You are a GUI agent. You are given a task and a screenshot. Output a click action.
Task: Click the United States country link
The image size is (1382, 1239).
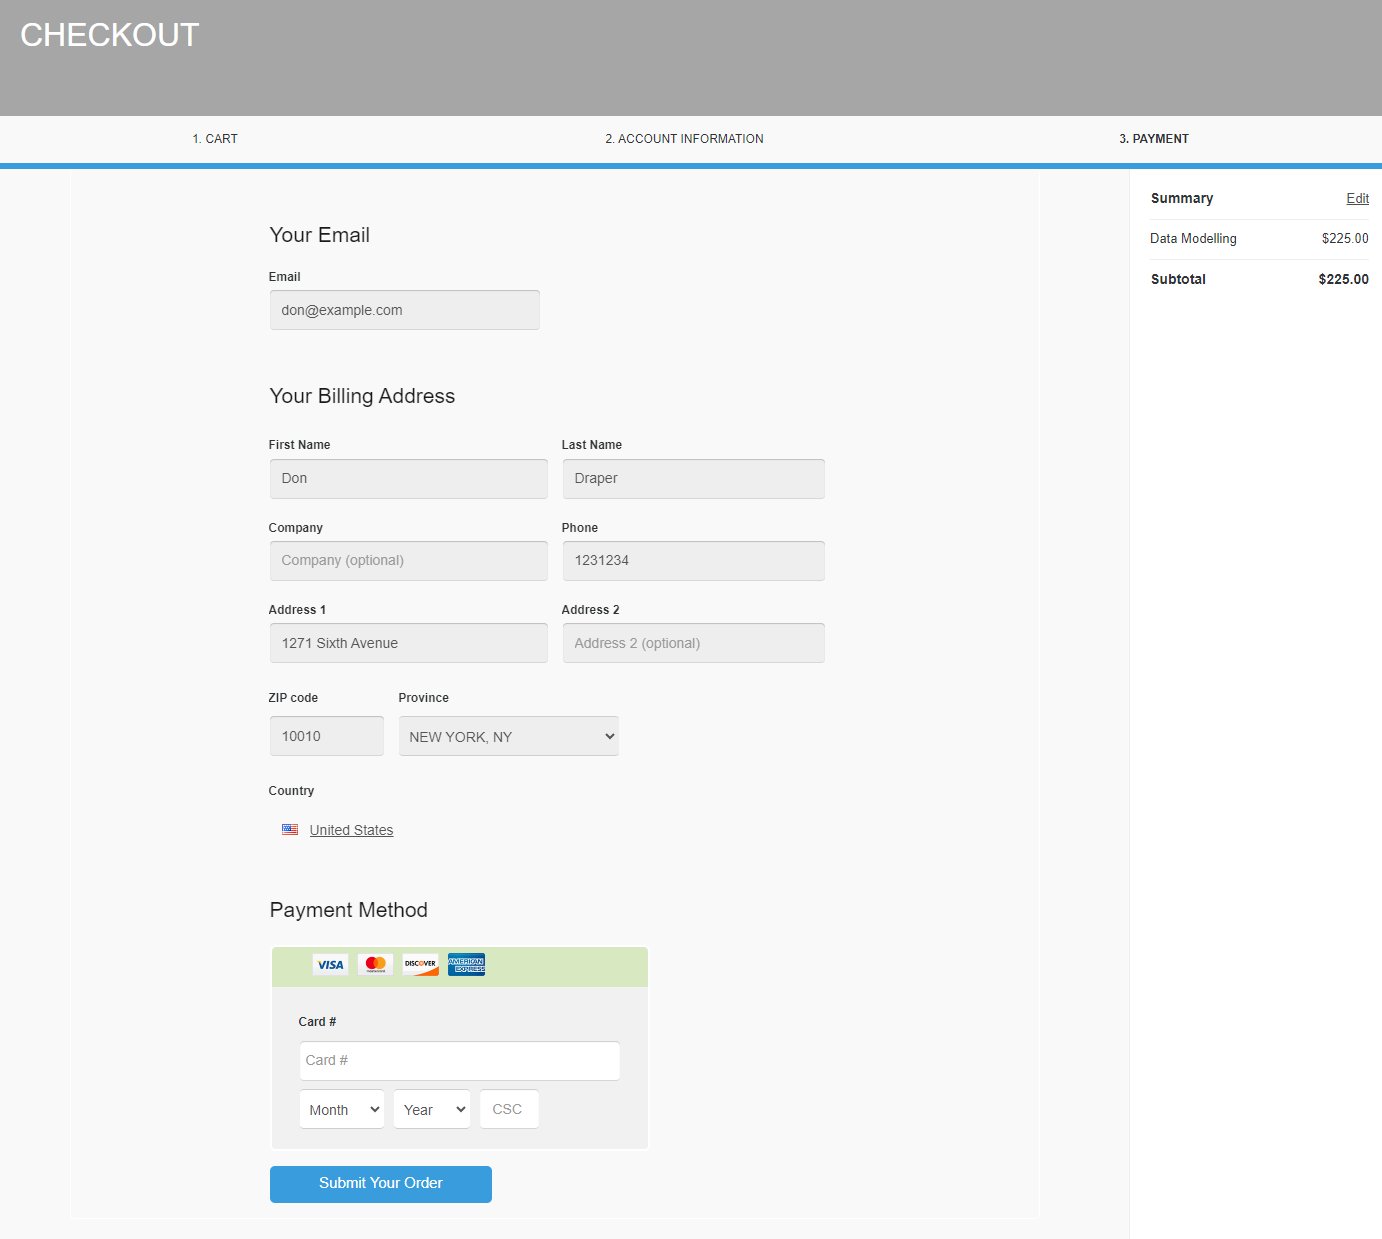point(351,830)
